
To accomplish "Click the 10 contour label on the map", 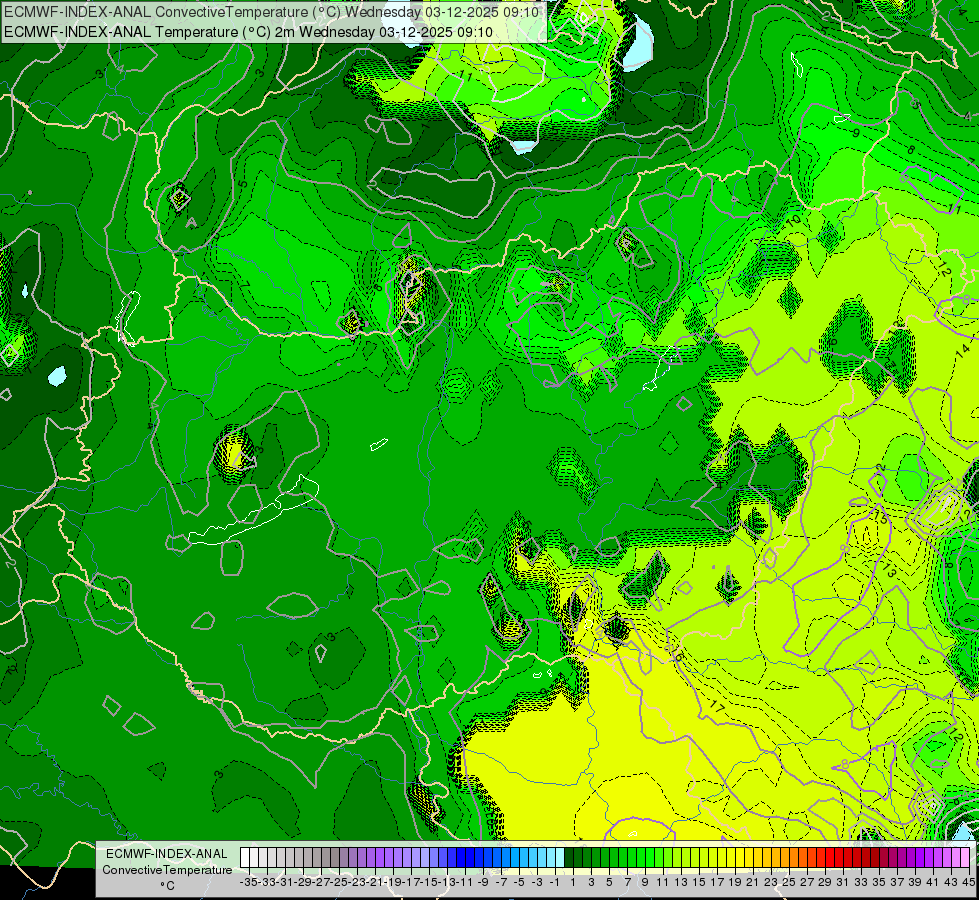I will [793, 221].
